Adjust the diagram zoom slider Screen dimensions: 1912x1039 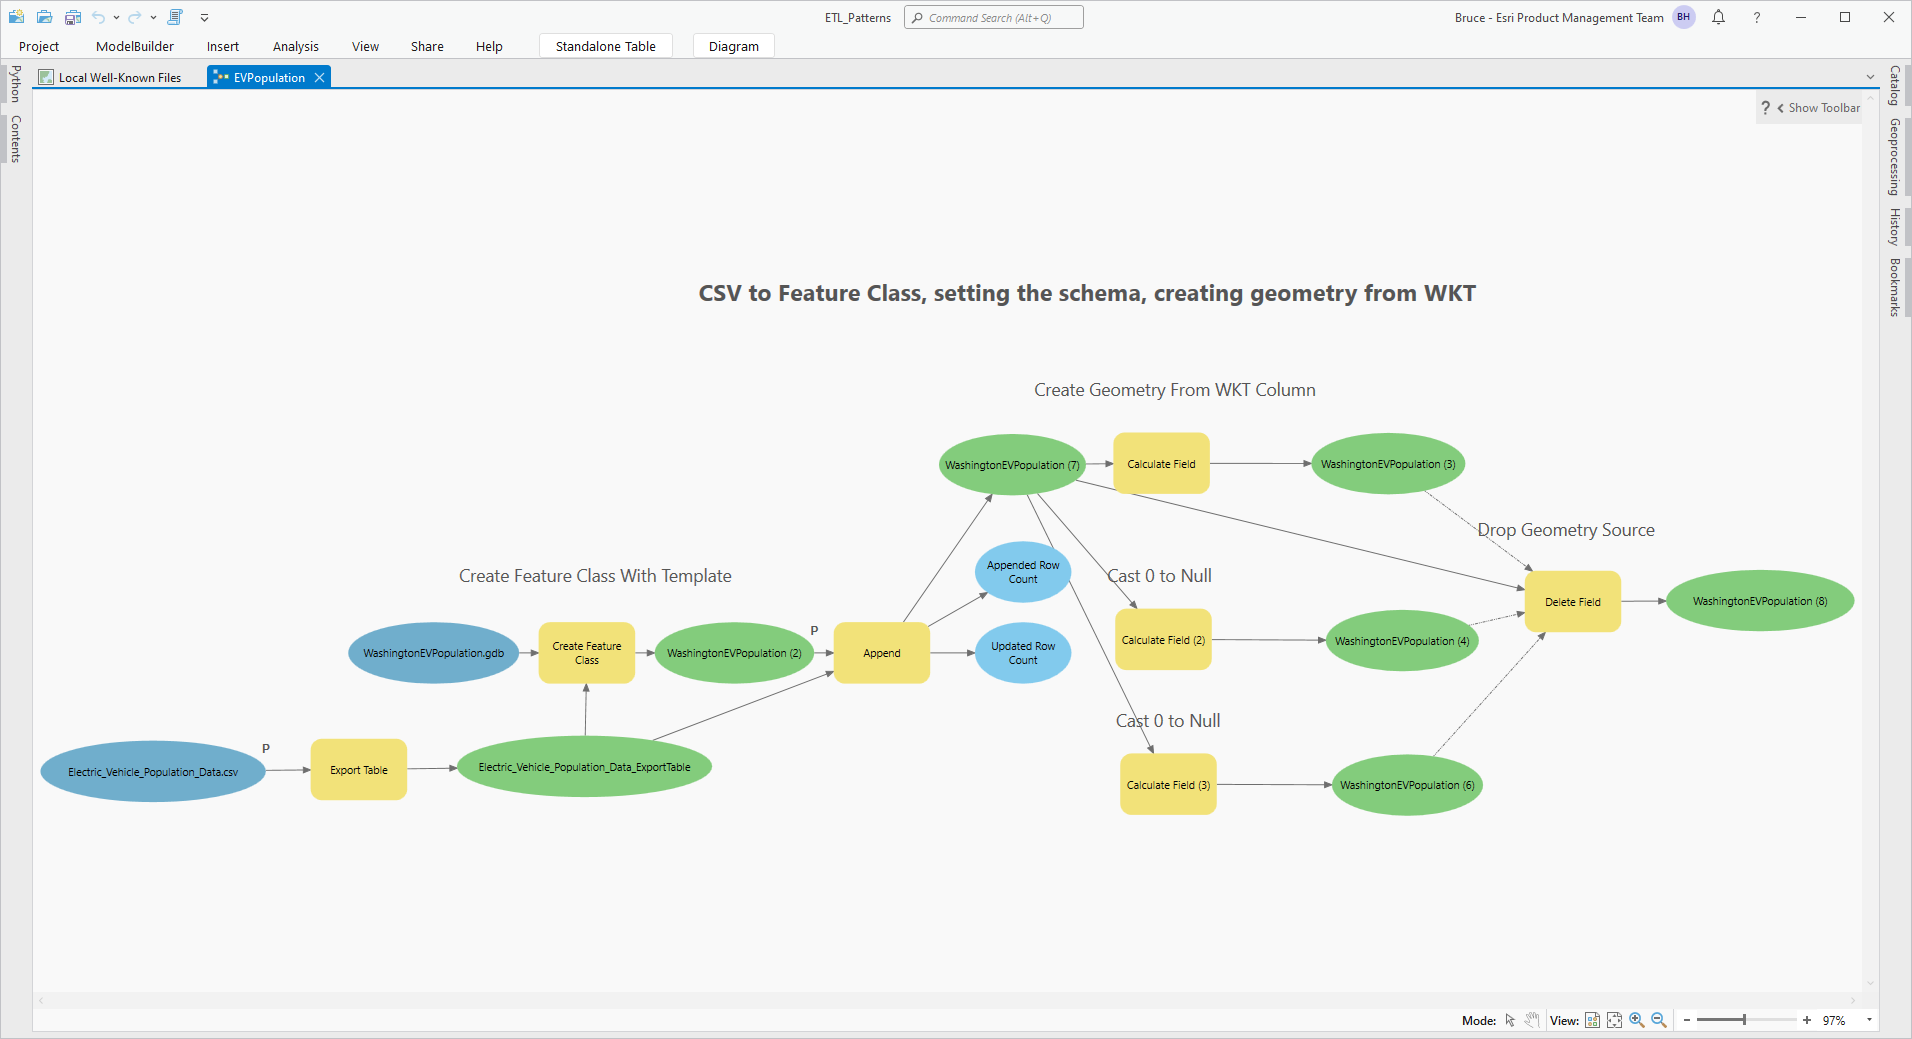1745,1019
